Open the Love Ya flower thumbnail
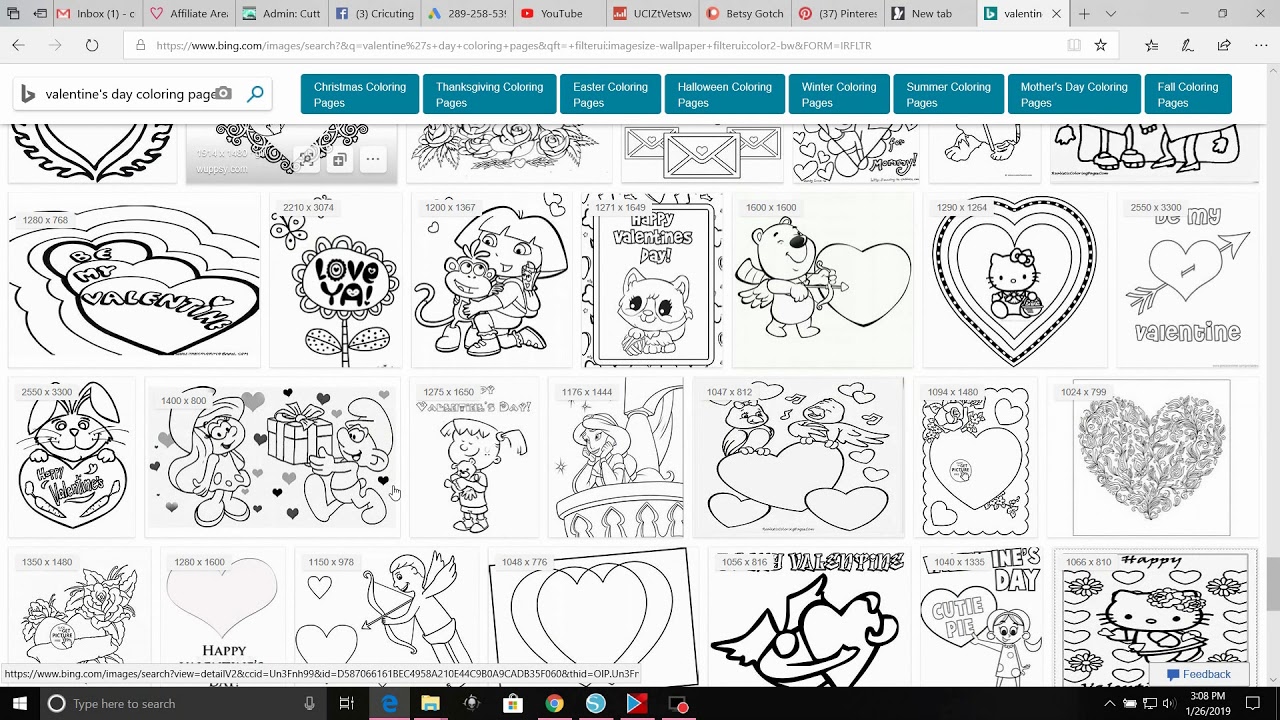 coord(335,281)
